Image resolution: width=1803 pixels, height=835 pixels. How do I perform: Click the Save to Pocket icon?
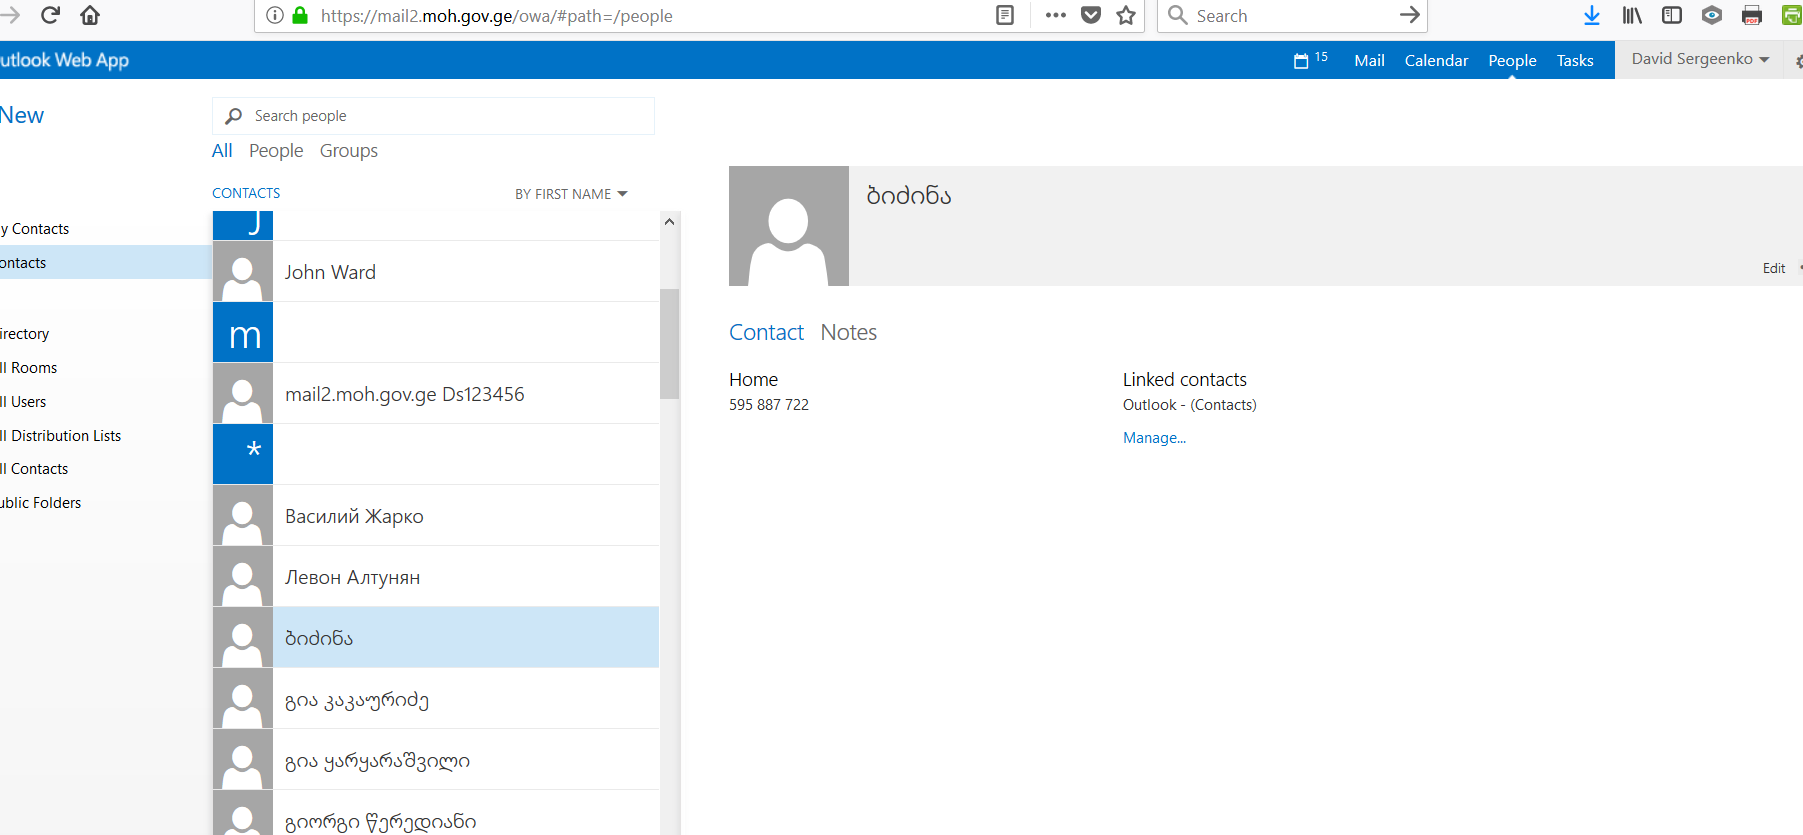pyautogui.click(x=1091, y=15)
